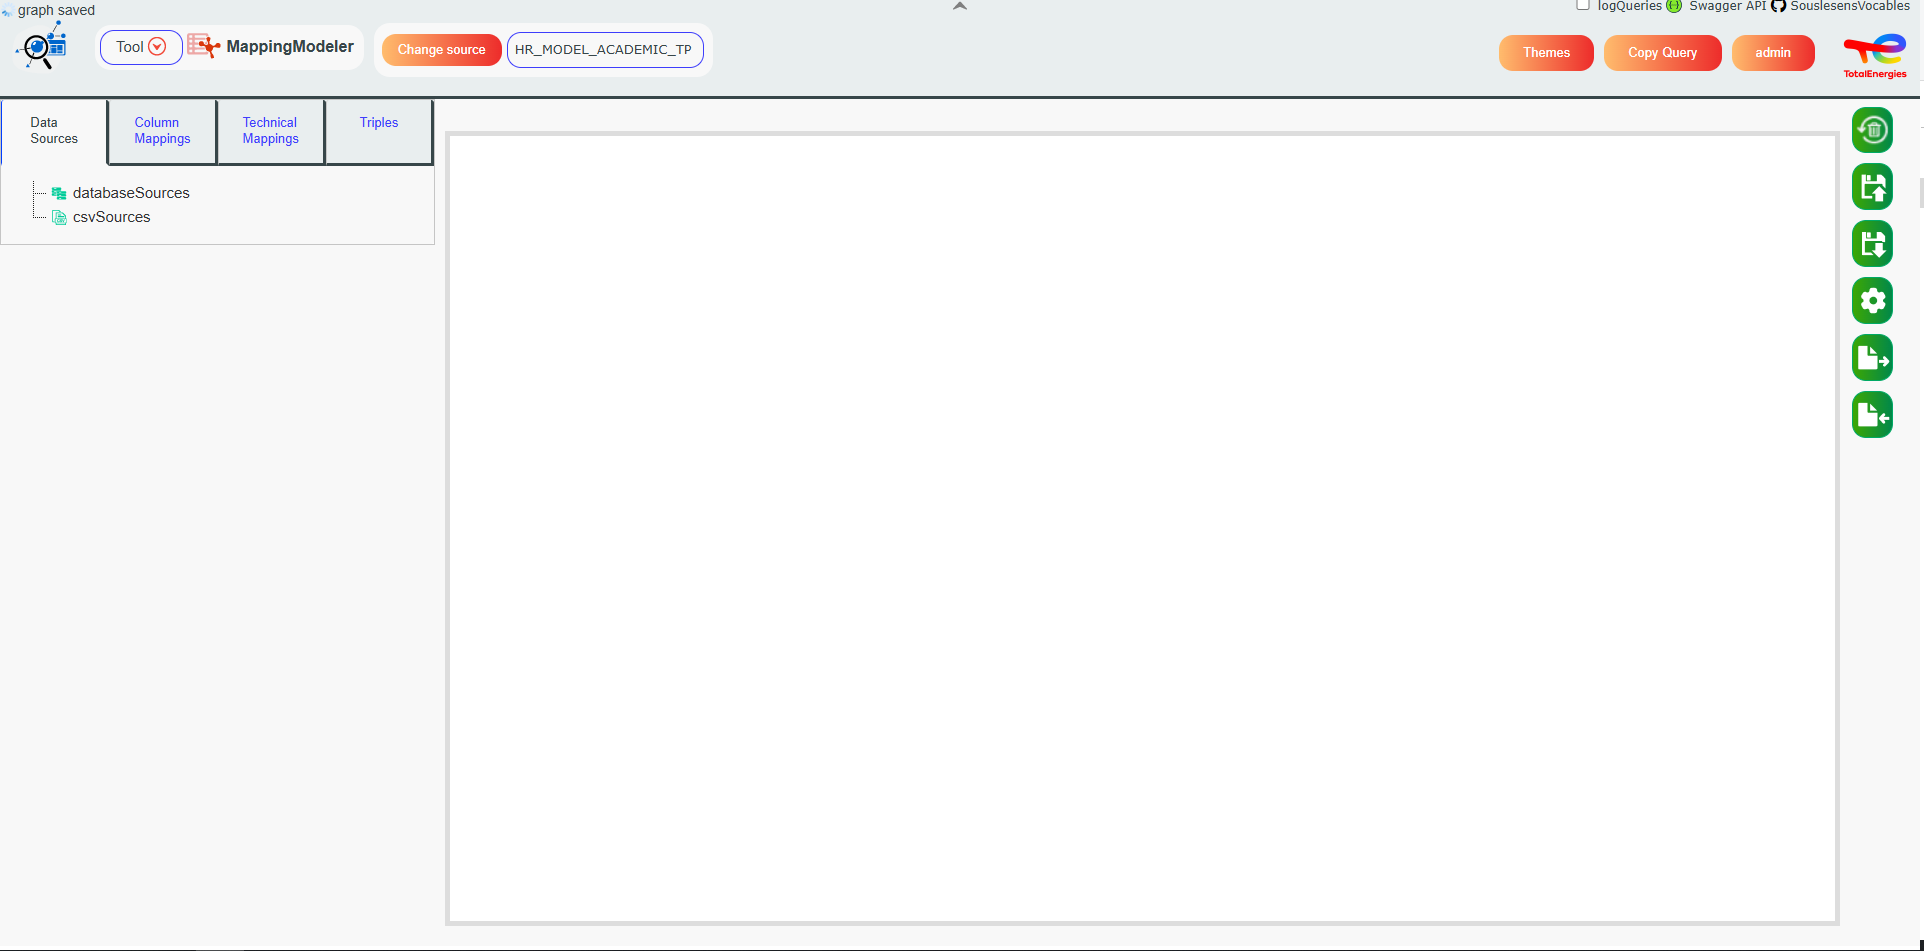
Task: Click the HR_MODEL_ACADEMIC_TP source label
Action: (x=604, y=50)
